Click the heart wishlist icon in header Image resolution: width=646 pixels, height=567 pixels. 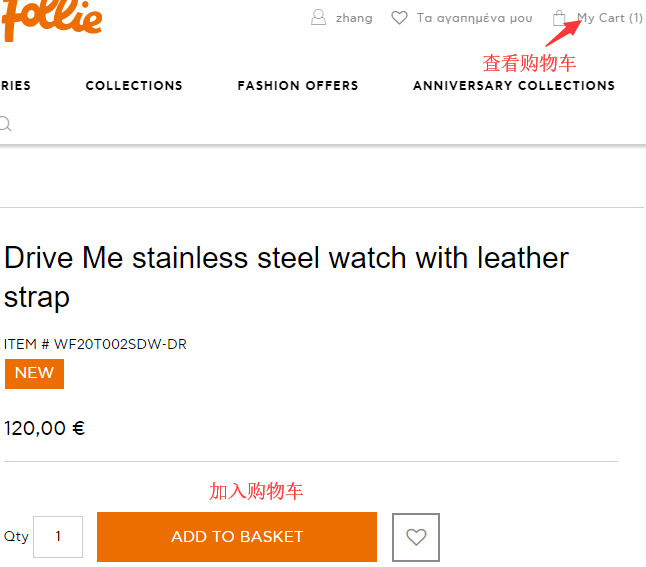(399, 18)
